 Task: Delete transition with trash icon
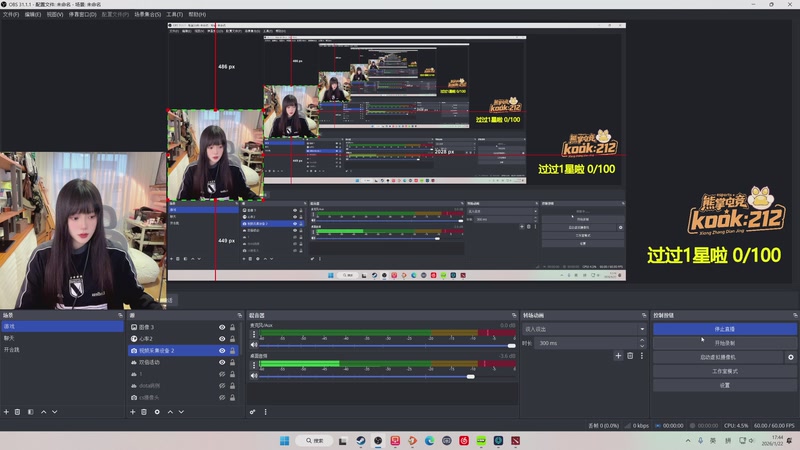(630, 356)
